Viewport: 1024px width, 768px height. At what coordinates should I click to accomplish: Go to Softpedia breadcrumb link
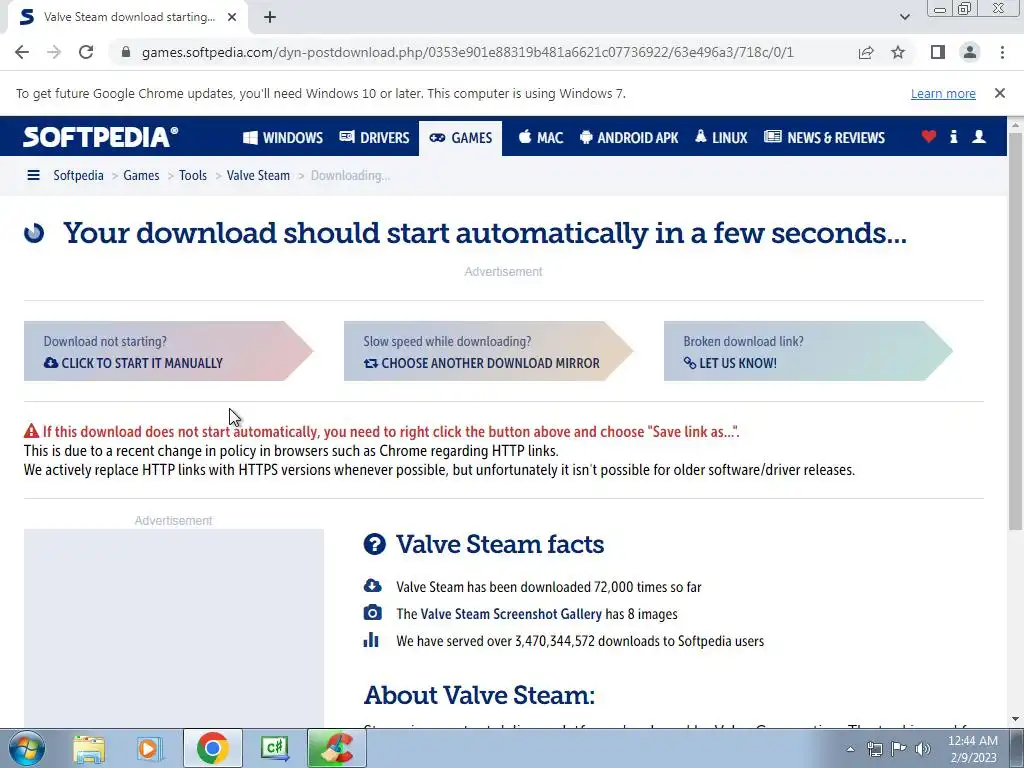click(78, 175)
